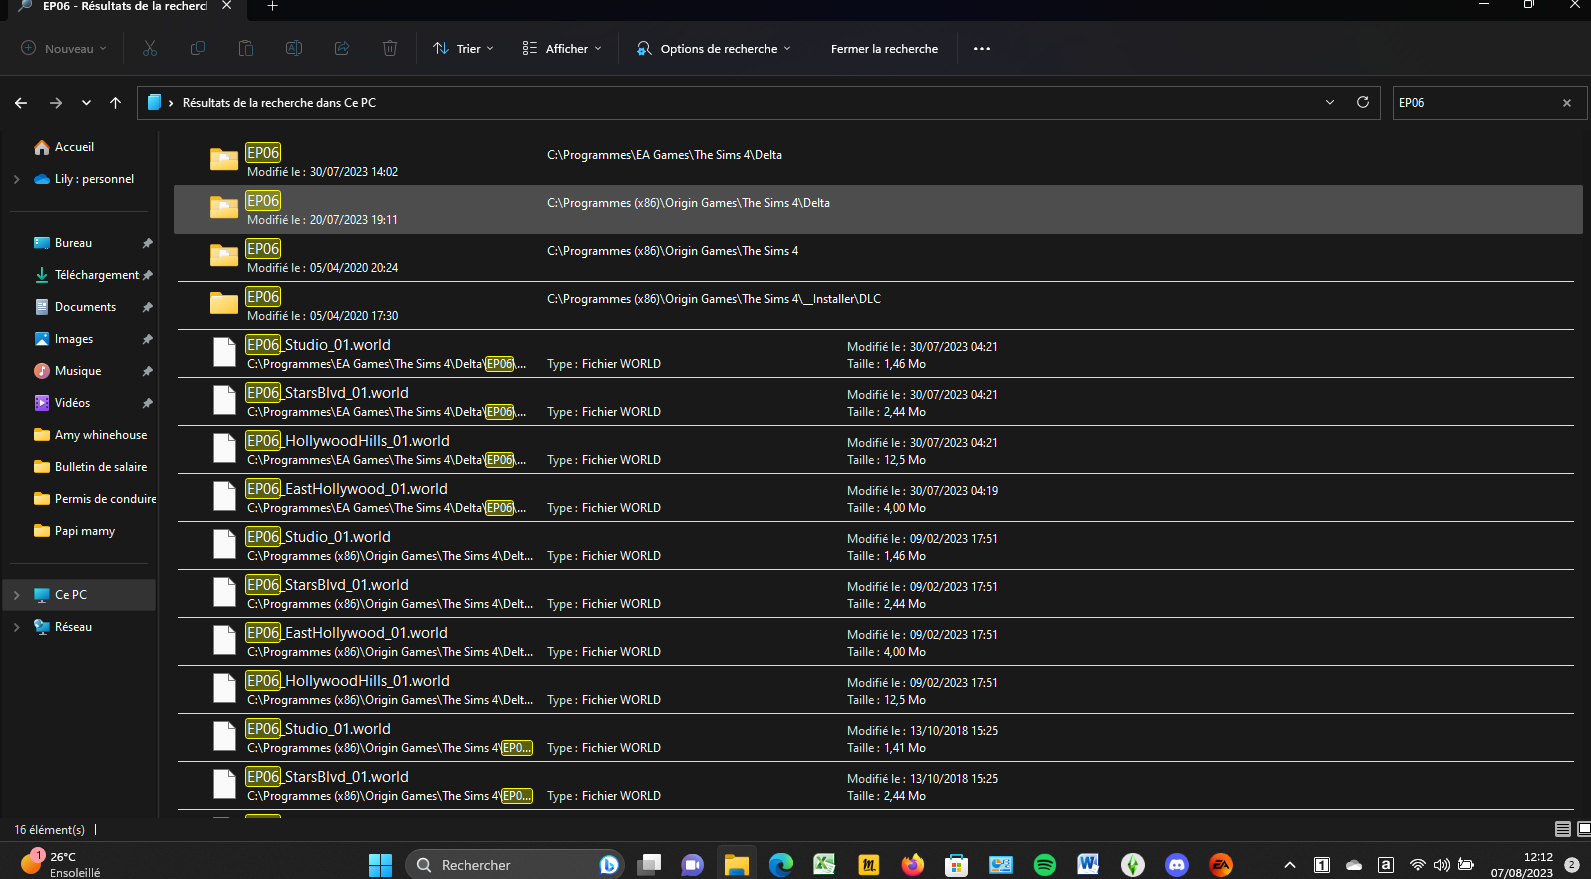Click the EP06 search results tab
Image resolution: width=1591 pixels, height=879 pixels.
coord(125,6)
